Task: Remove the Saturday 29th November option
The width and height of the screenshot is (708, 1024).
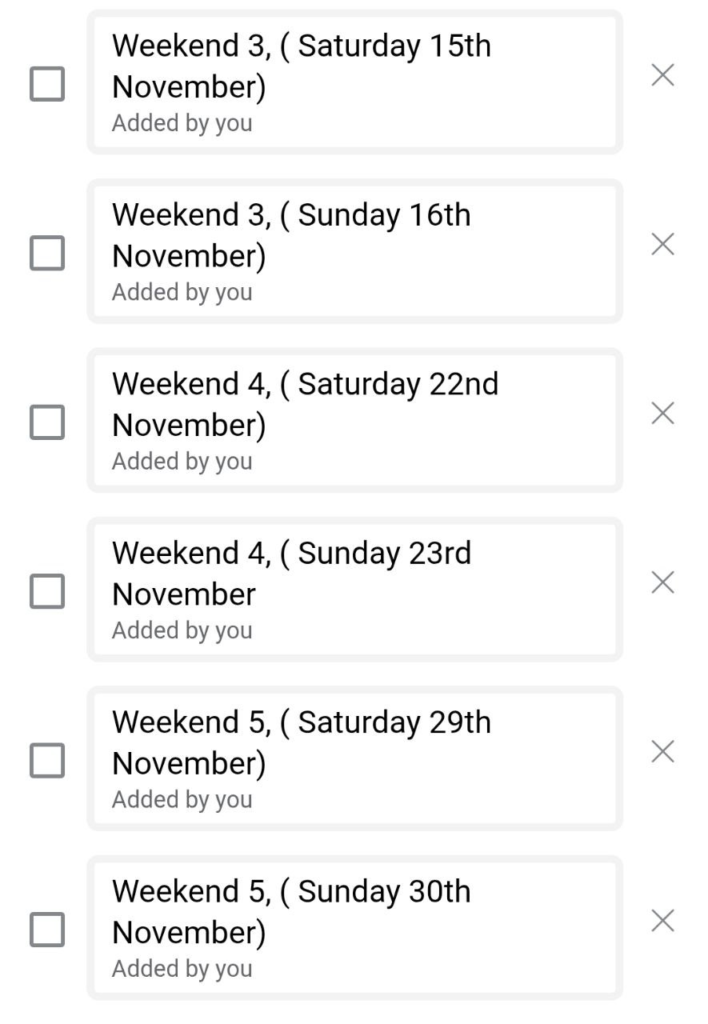Action: coord(662,752)
